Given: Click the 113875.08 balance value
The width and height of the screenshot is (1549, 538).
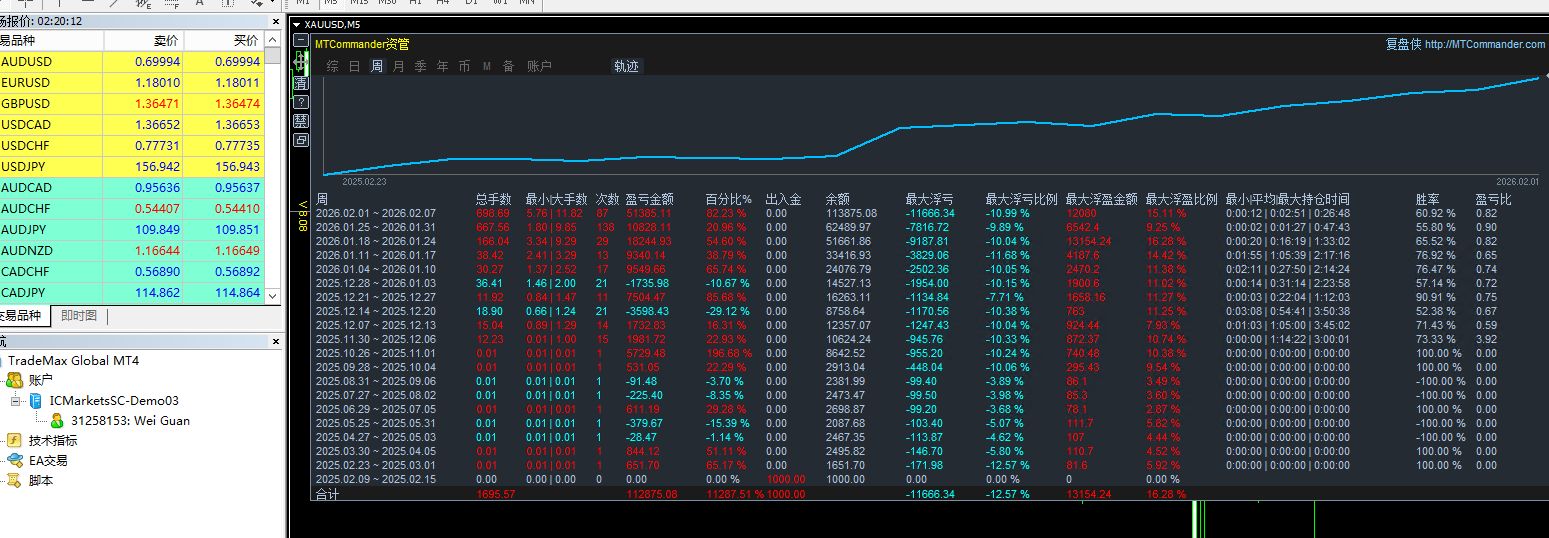Looking at the screenshot, I should (x=851, y=213).
